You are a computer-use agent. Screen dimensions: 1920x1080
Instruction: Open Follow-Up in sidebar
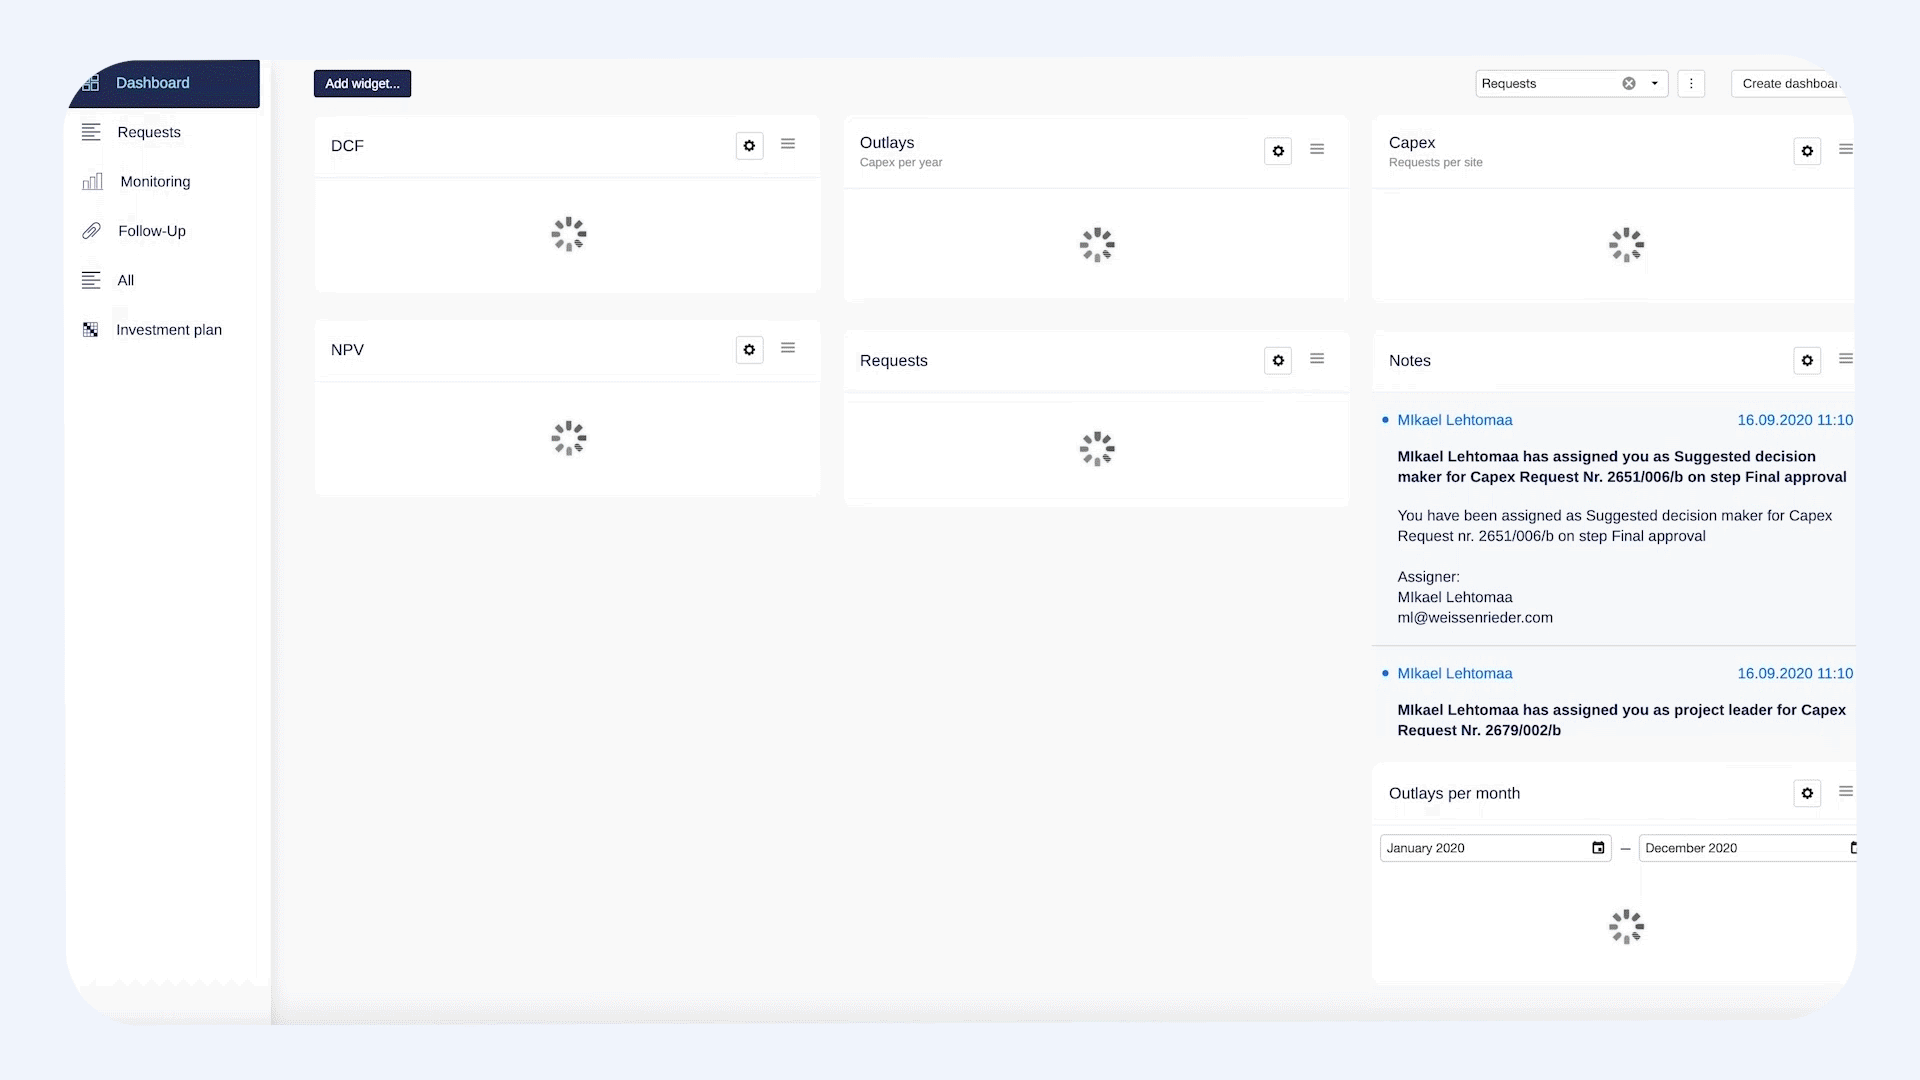coord(152,231)
